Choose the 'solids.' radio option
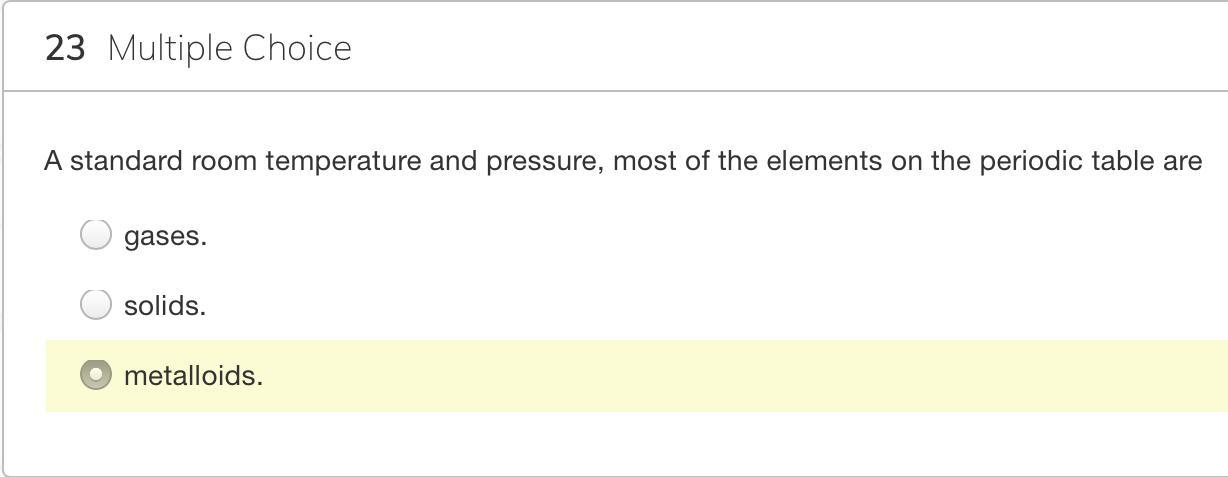Screen dimensions: 1228x477 (x=95, y=304)
